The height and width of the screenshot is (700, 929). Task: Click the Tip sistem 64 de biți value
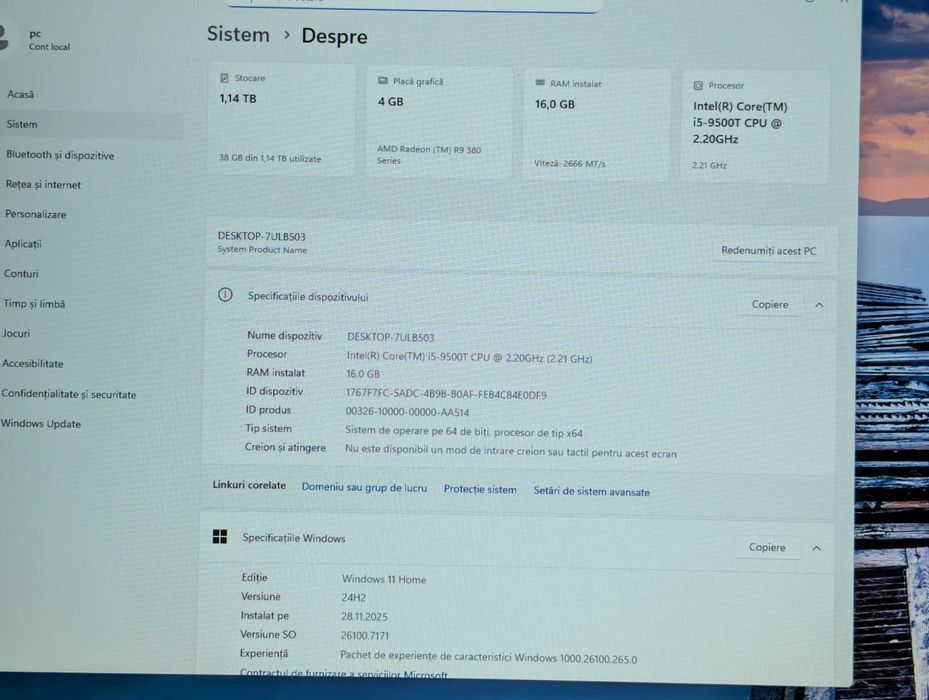[x=464, y=432]
